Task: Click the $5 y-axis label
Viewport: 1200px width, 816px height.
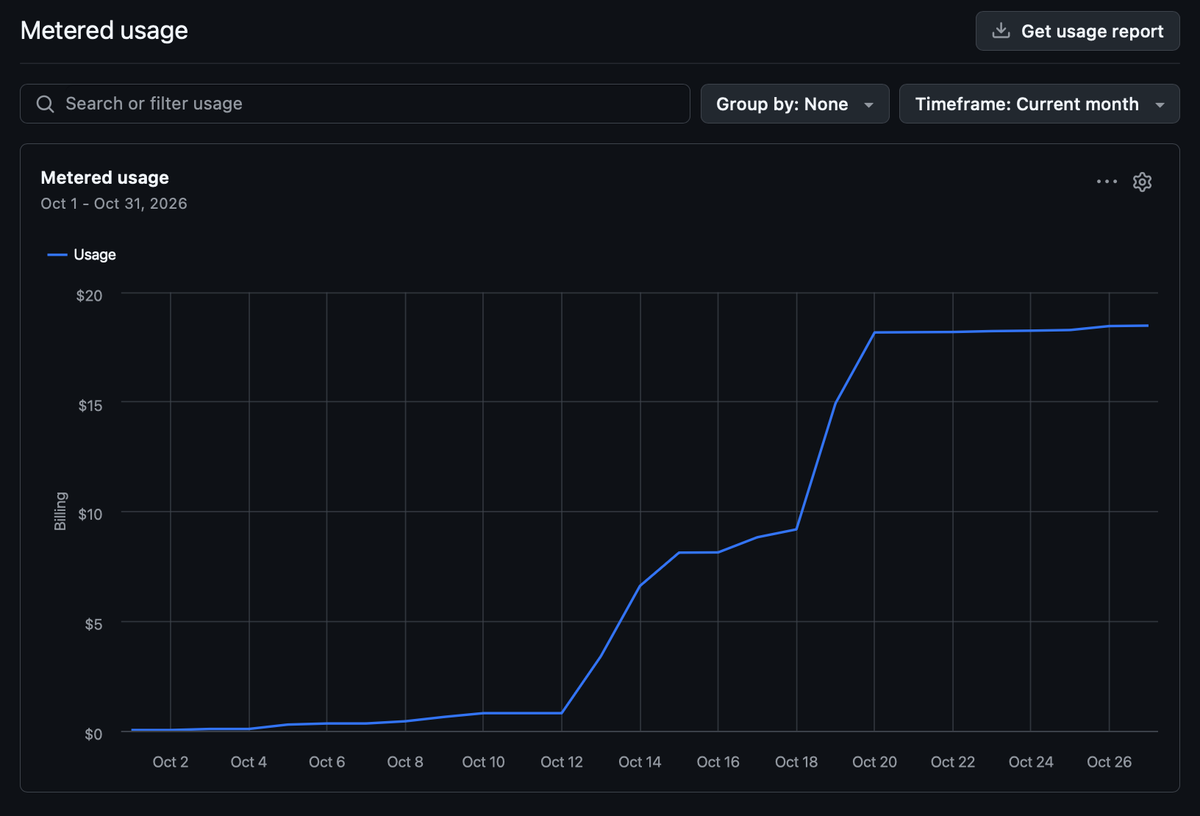Action: pos(93,623)
